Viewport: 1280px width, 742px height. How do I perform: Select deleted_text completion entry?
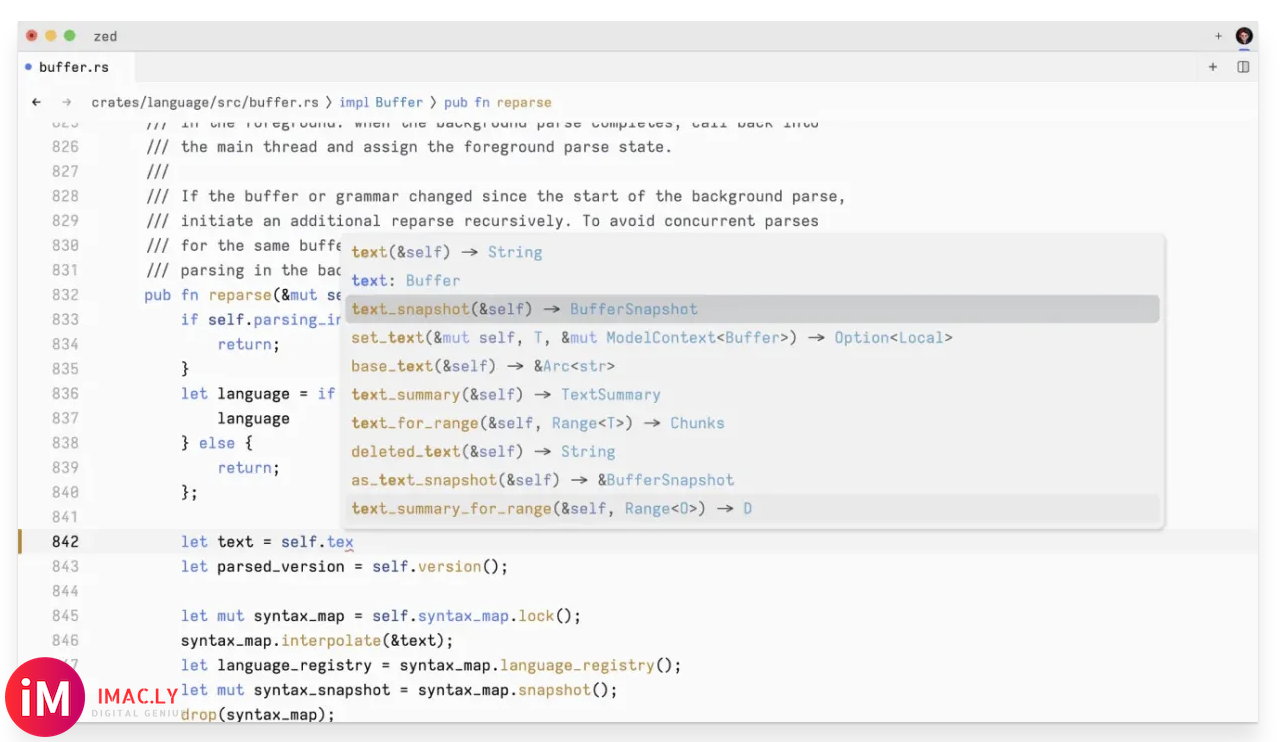click(x=752, y=452)
